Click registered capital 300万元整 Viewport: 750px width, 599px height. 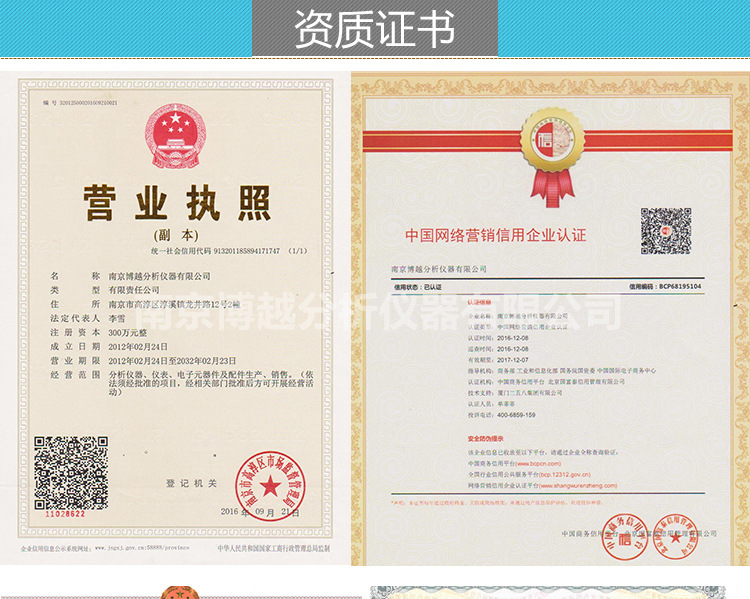(127, 333)
